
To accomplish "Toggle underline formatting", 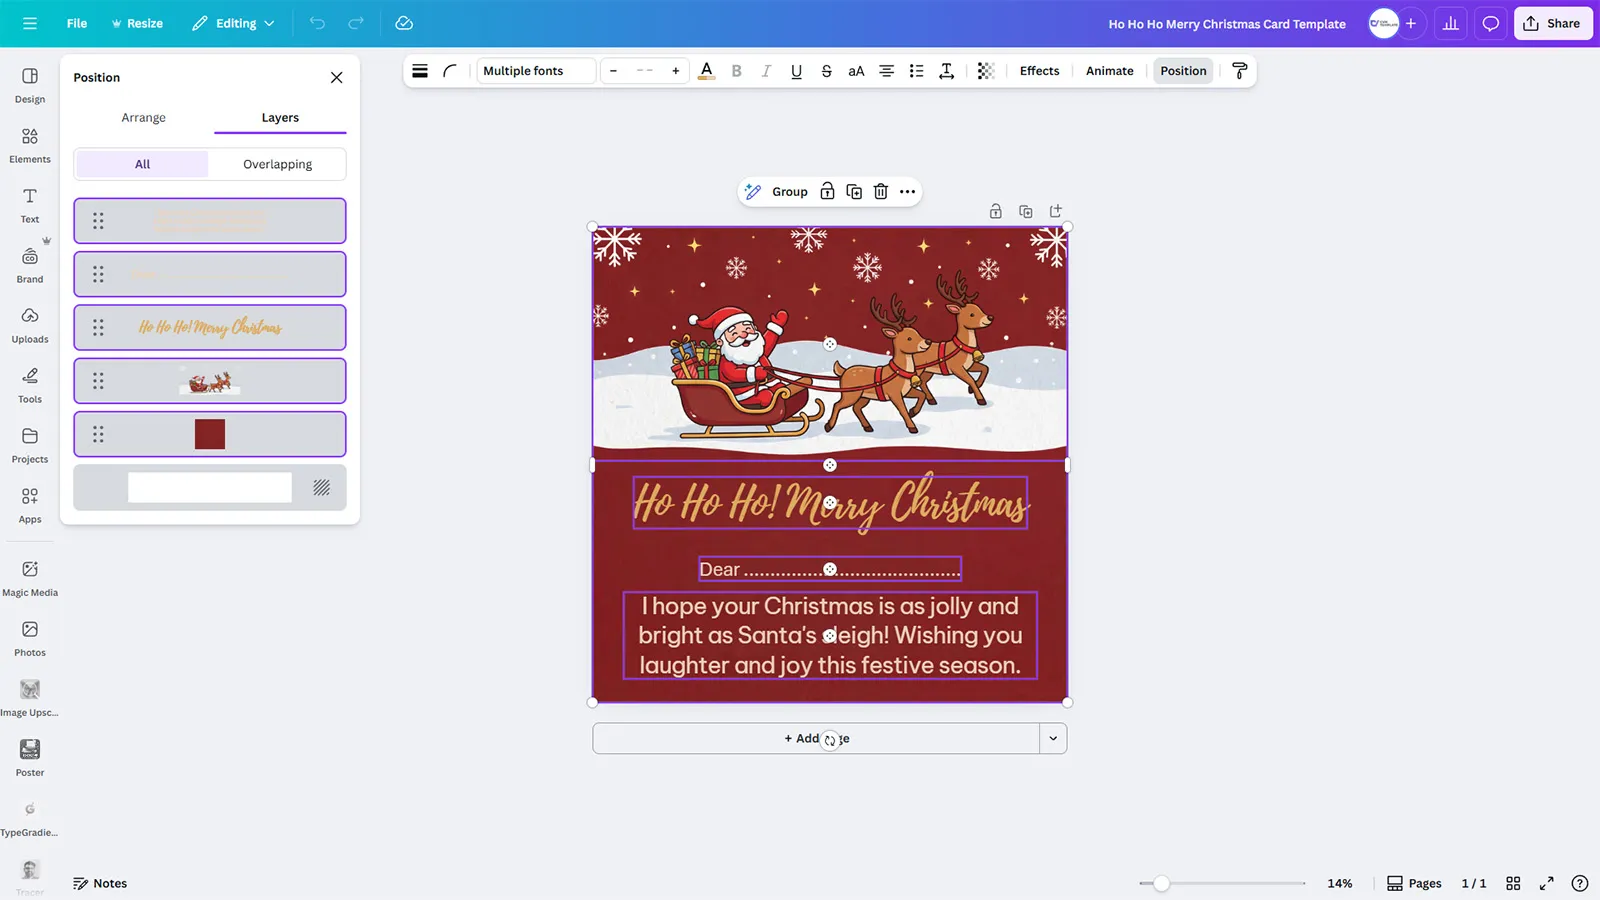I will click(x=796, y=71).
